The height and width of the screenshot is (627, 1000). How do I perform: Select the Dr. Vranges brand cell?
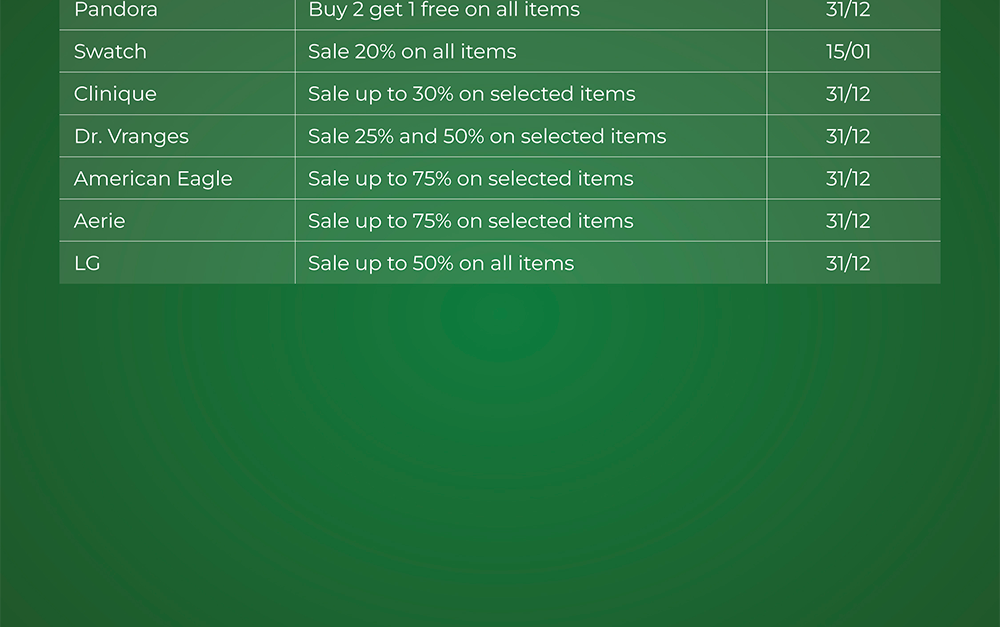(x=131, y=137)
